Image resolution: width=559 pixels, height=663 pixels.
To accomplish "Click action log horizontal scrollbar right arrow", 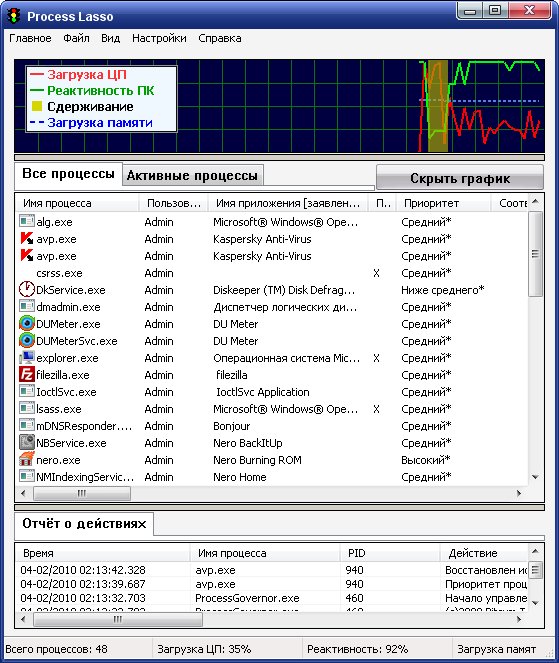I will click(x=519, y=619).
